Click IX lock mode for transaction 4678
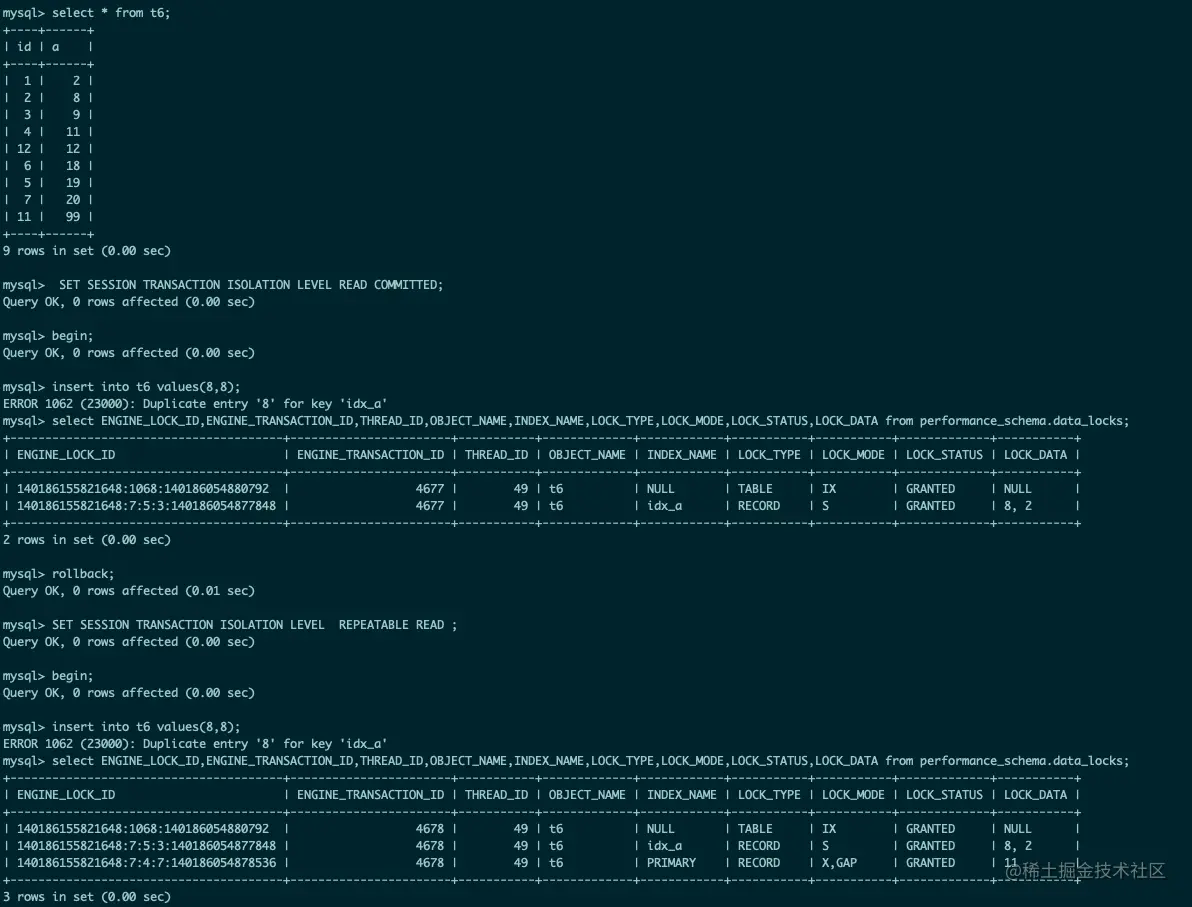Viewport: 1192px width, 907px height. [829, 829]
